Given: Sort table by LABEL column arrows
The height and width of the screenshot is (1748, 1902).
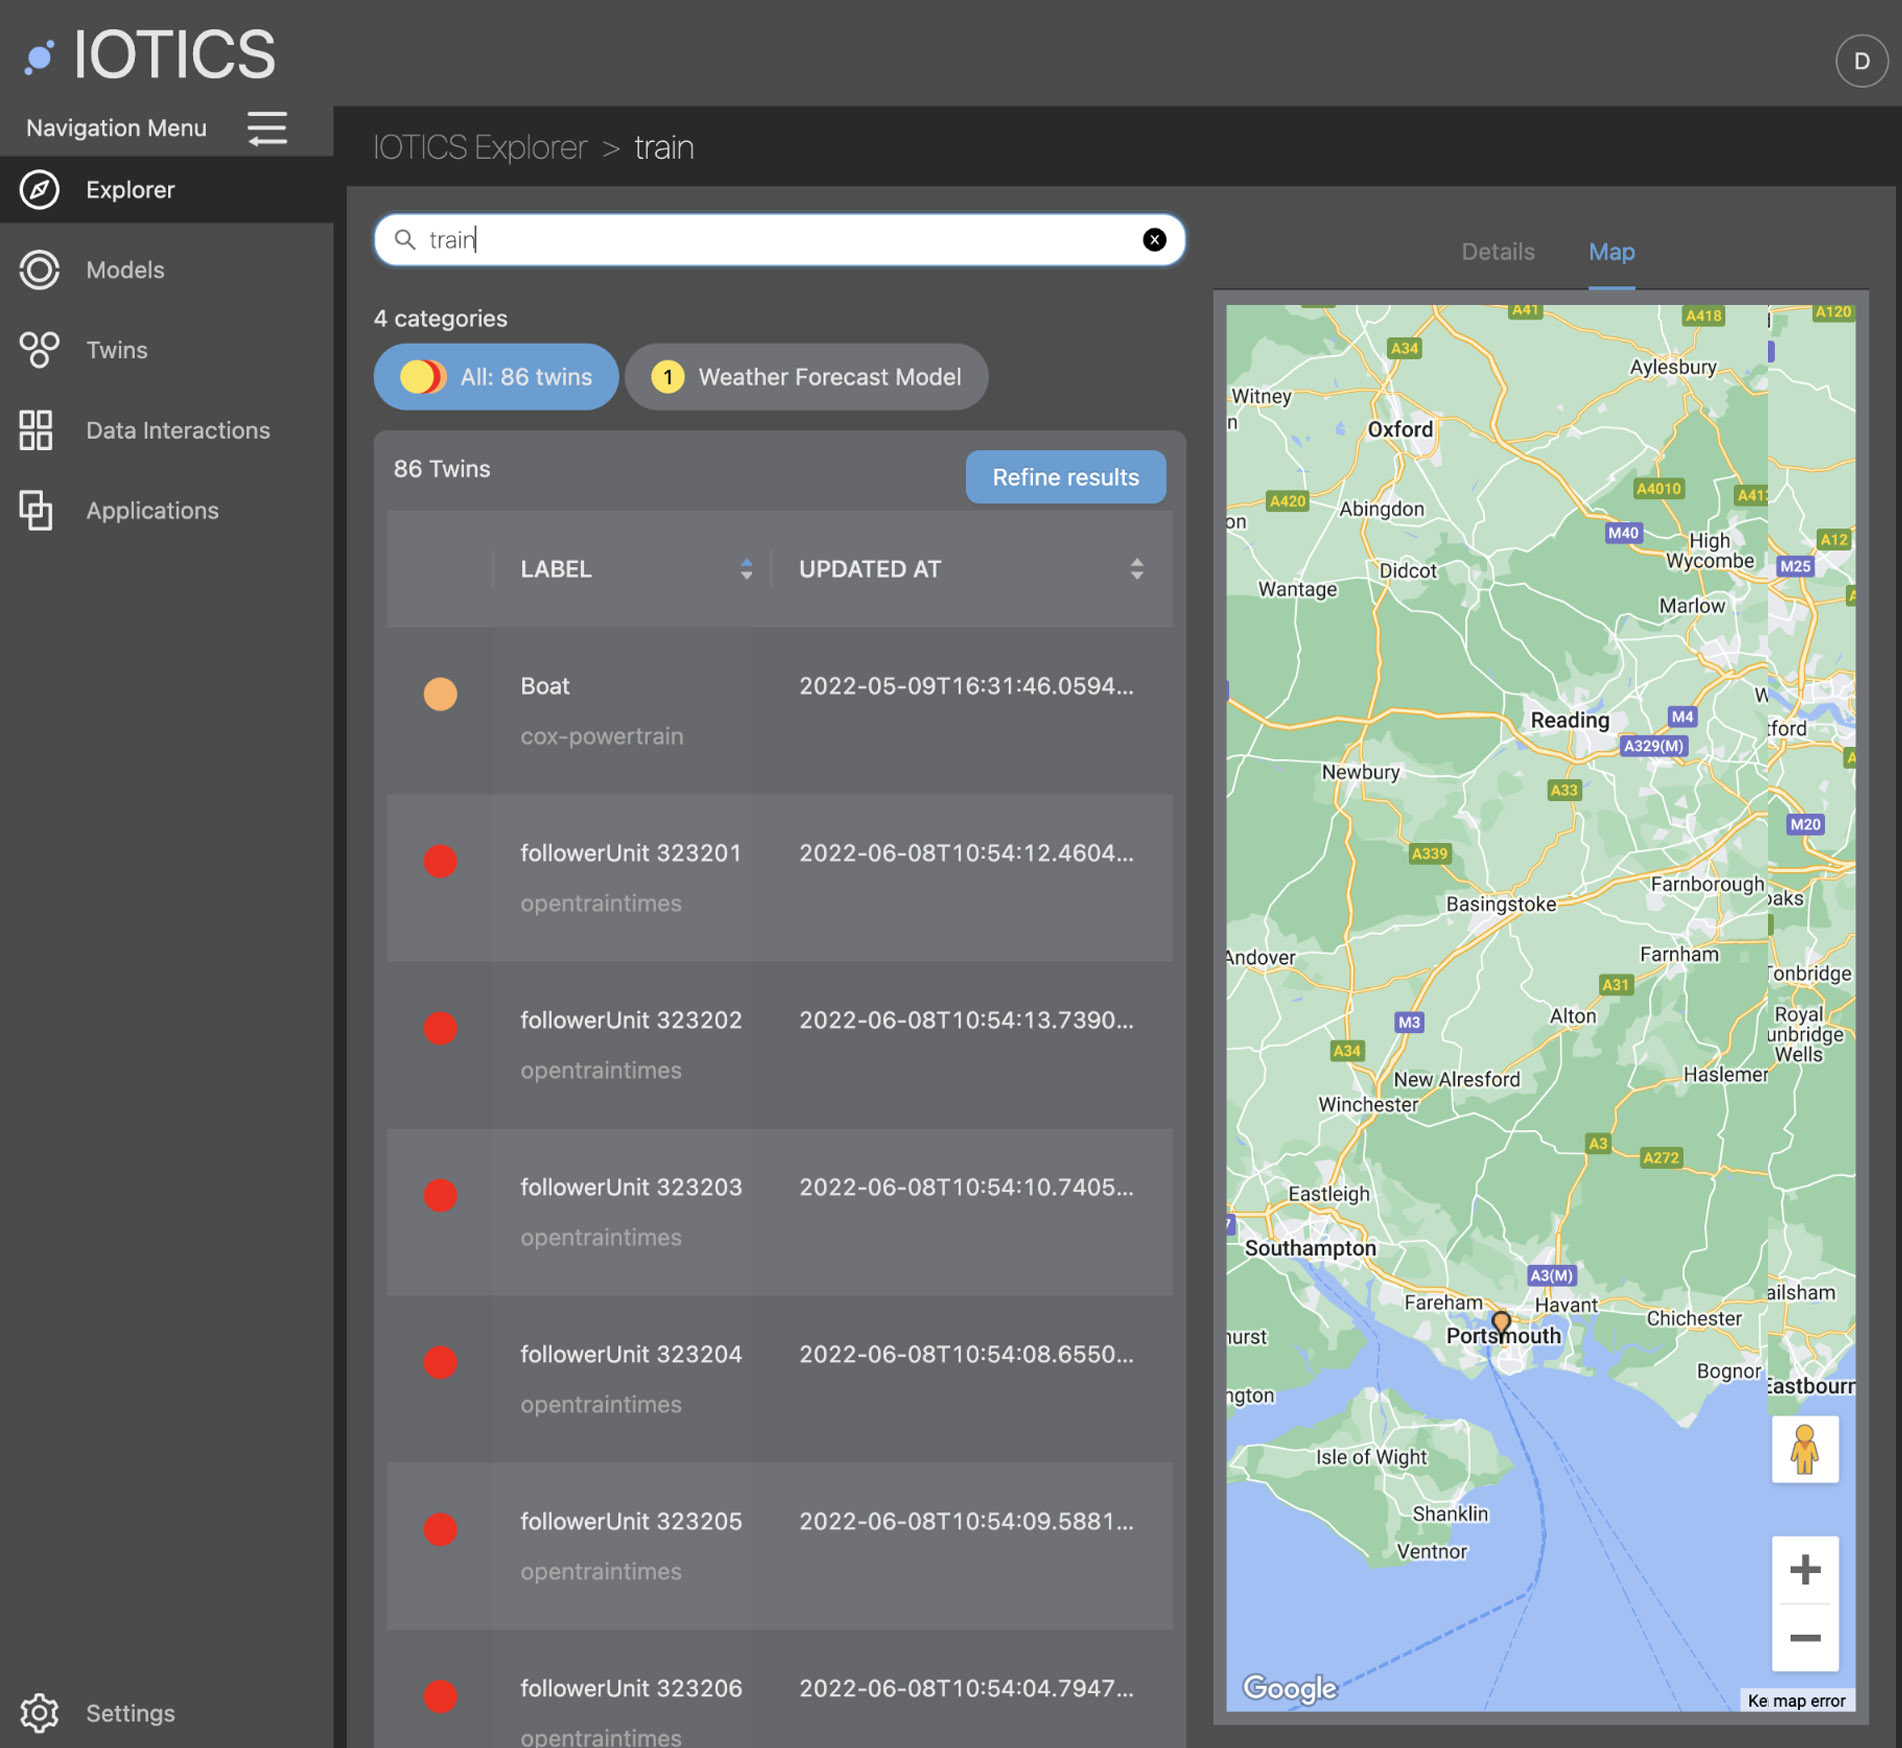Looking at the screenshot, I should (746, 569).
